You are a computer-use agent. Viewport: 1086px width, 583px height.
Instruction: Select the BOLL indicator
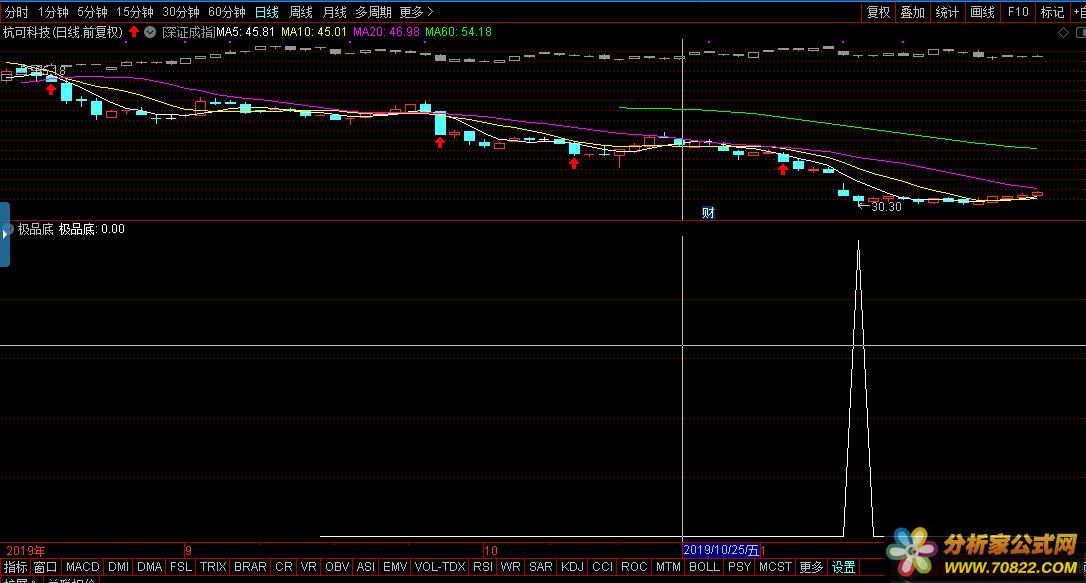click(704, 567)
